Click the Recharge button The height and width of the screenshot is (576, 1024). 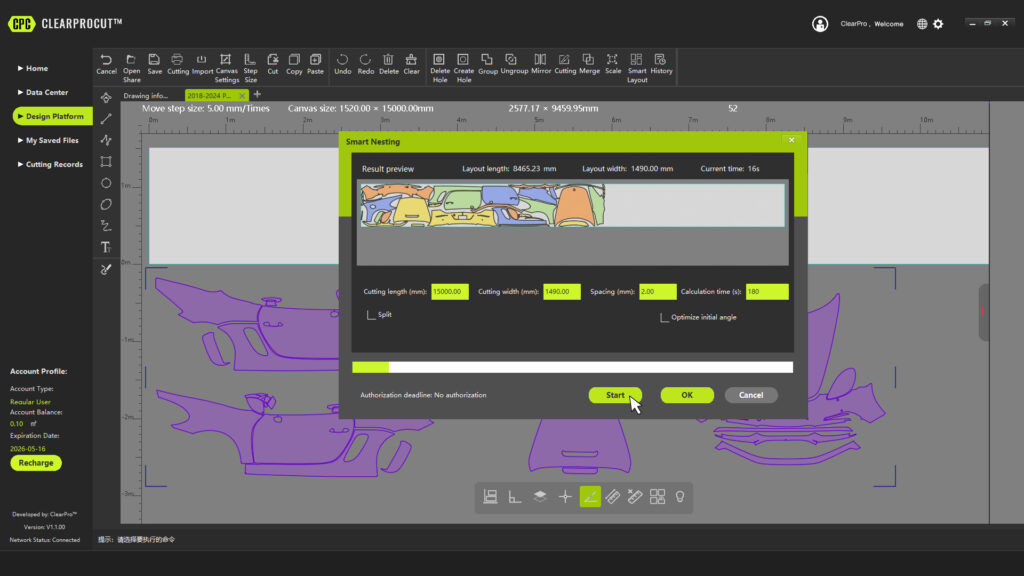point(36,463)
